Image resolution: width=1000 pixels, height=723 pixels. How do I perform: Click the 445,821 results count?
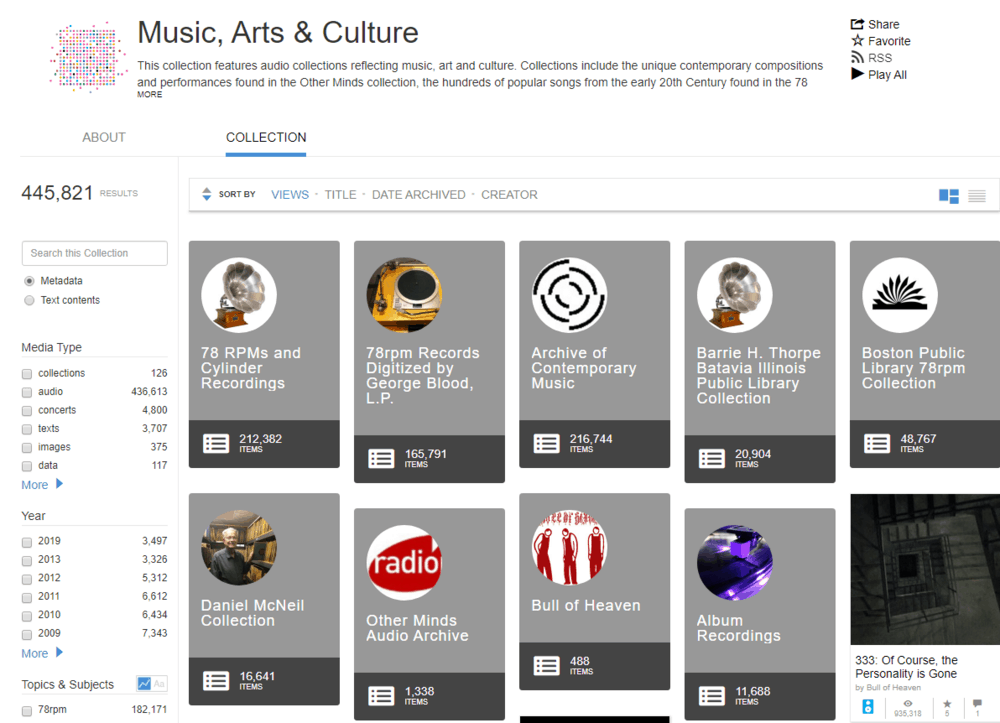click(x=57, y=193)
